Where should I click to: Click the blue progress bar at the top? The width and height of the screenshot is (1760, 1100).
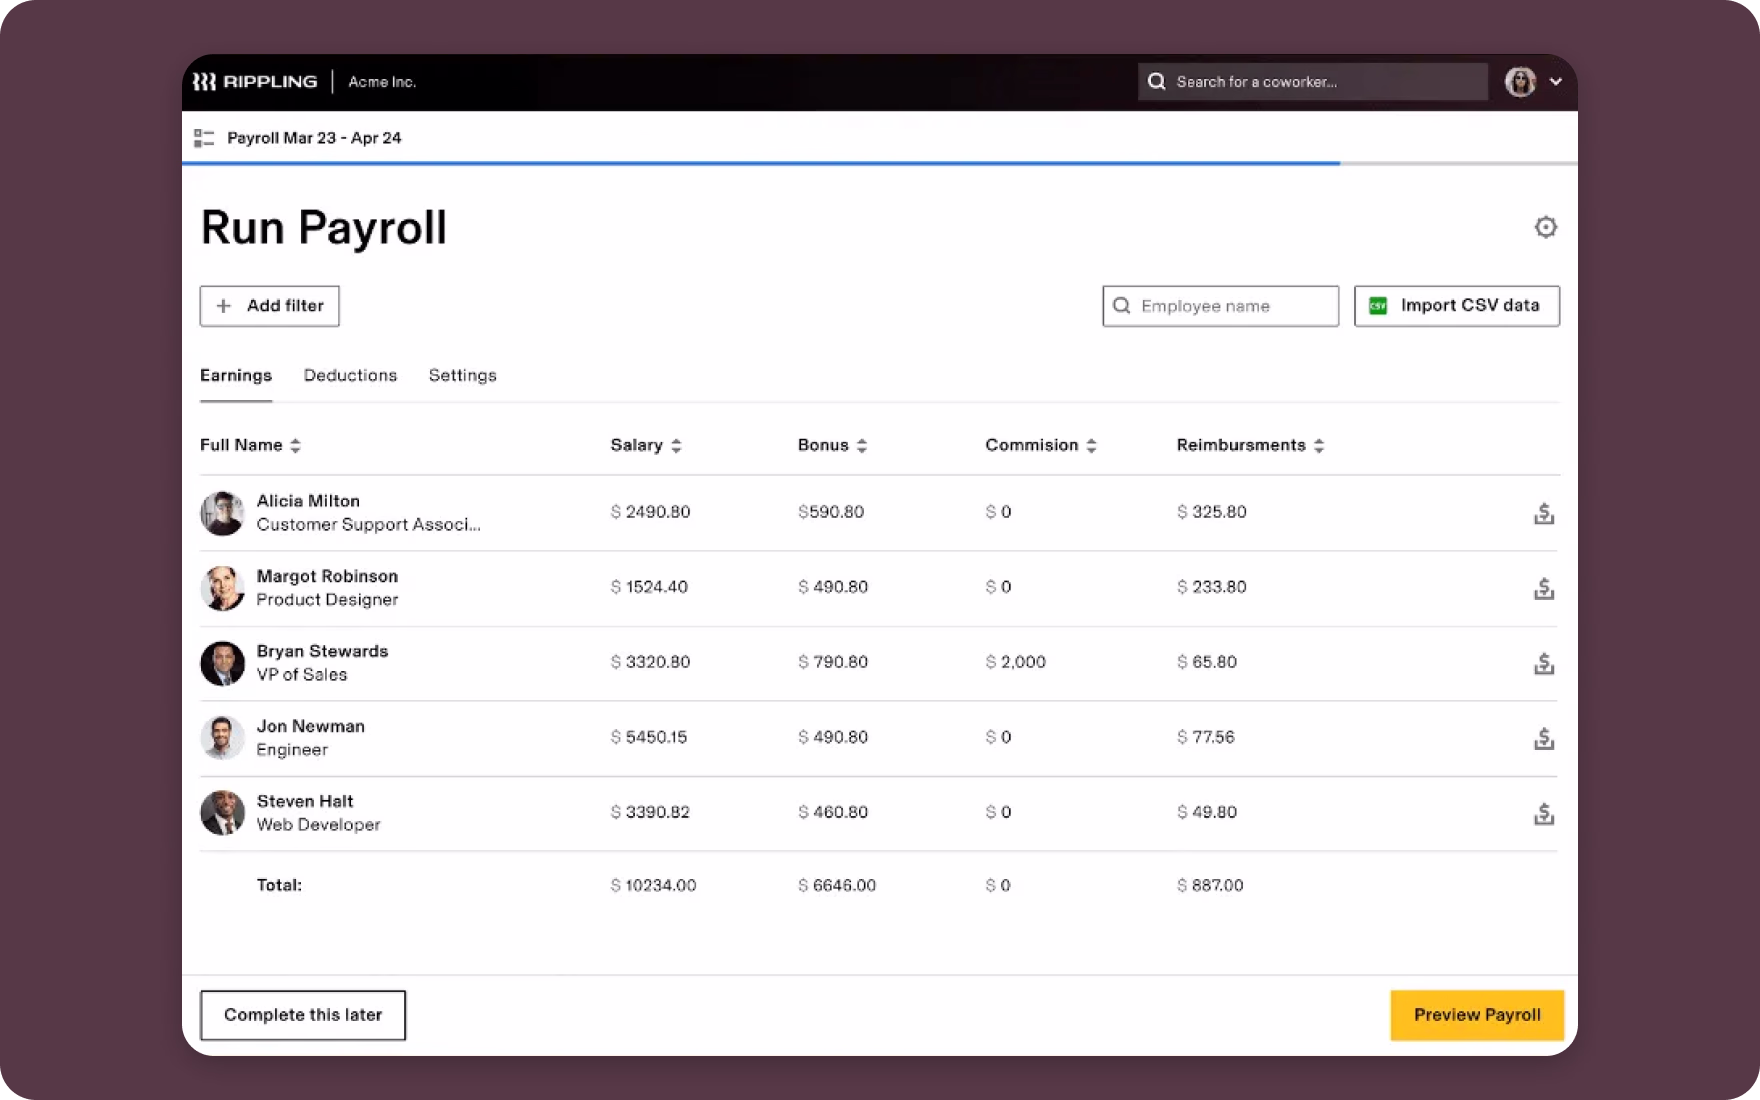[x=760, y=161]
